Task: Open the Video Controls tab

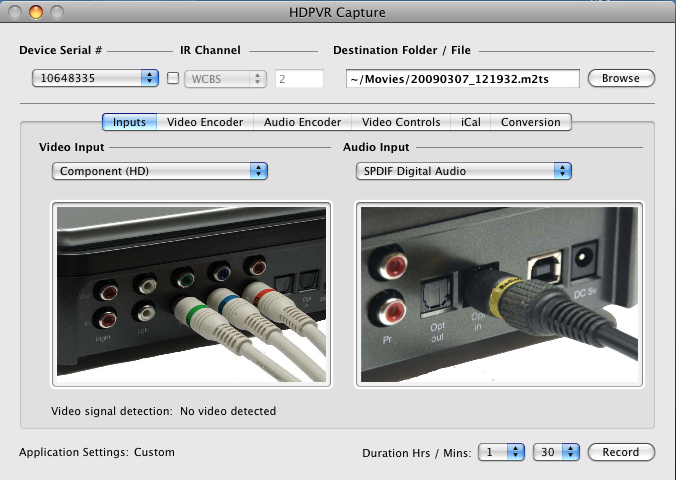Action: tap(400, 122)
